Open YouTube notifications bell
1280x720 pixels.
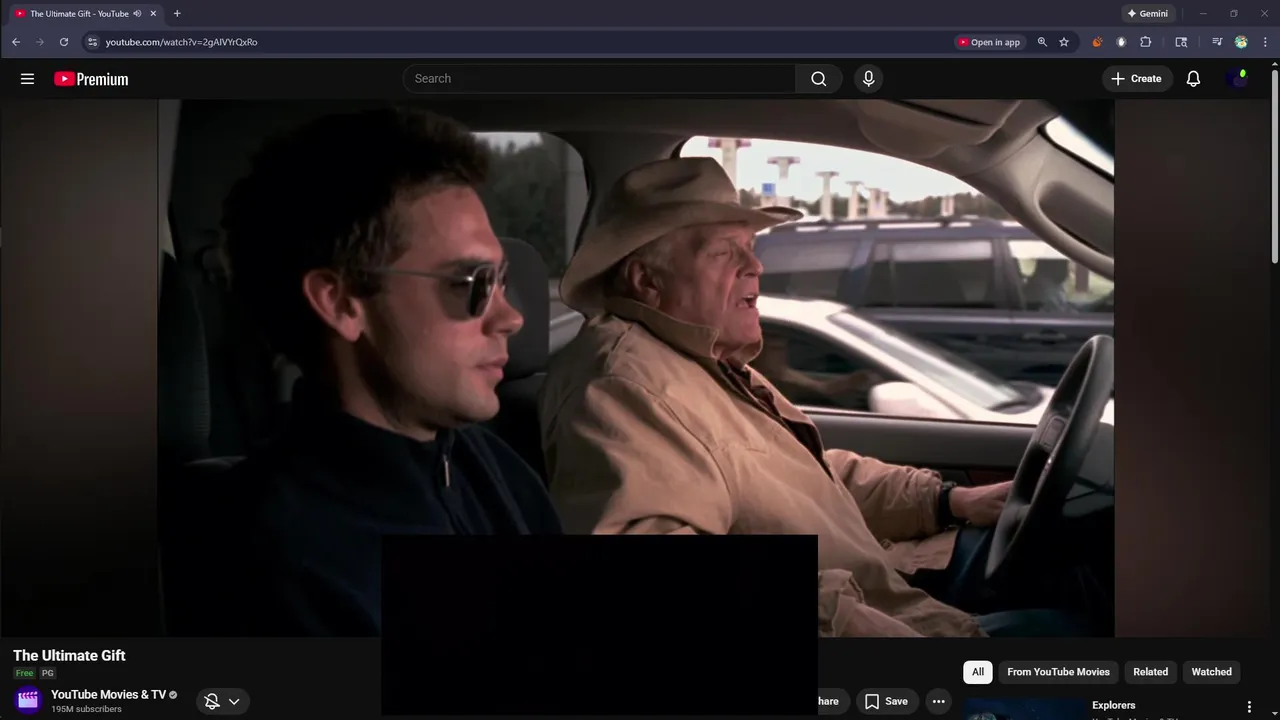coord(1193,79)
